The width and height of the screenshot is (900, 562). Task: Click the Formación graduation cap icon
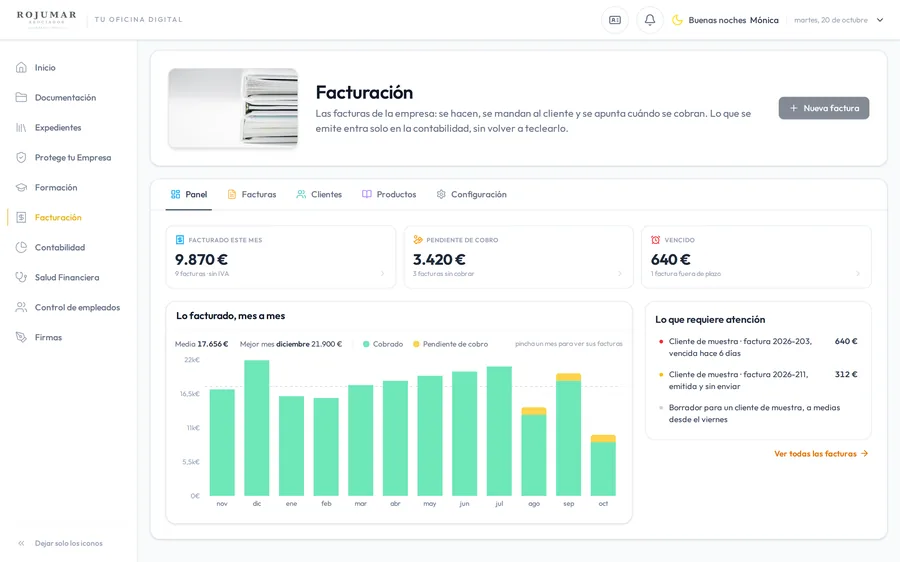click(21, 187)
